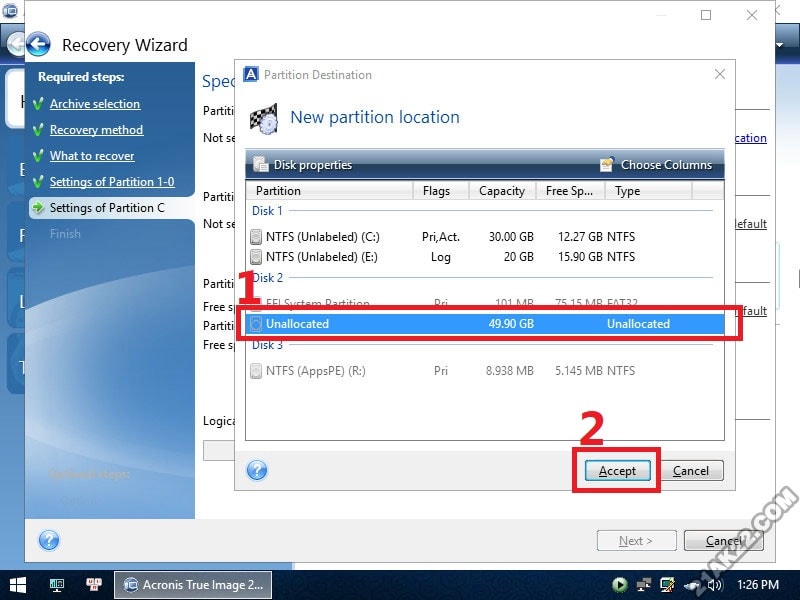Select Settings of Partition C step
800x600 pixels.
pyautogui.click(x=107, y=208)
